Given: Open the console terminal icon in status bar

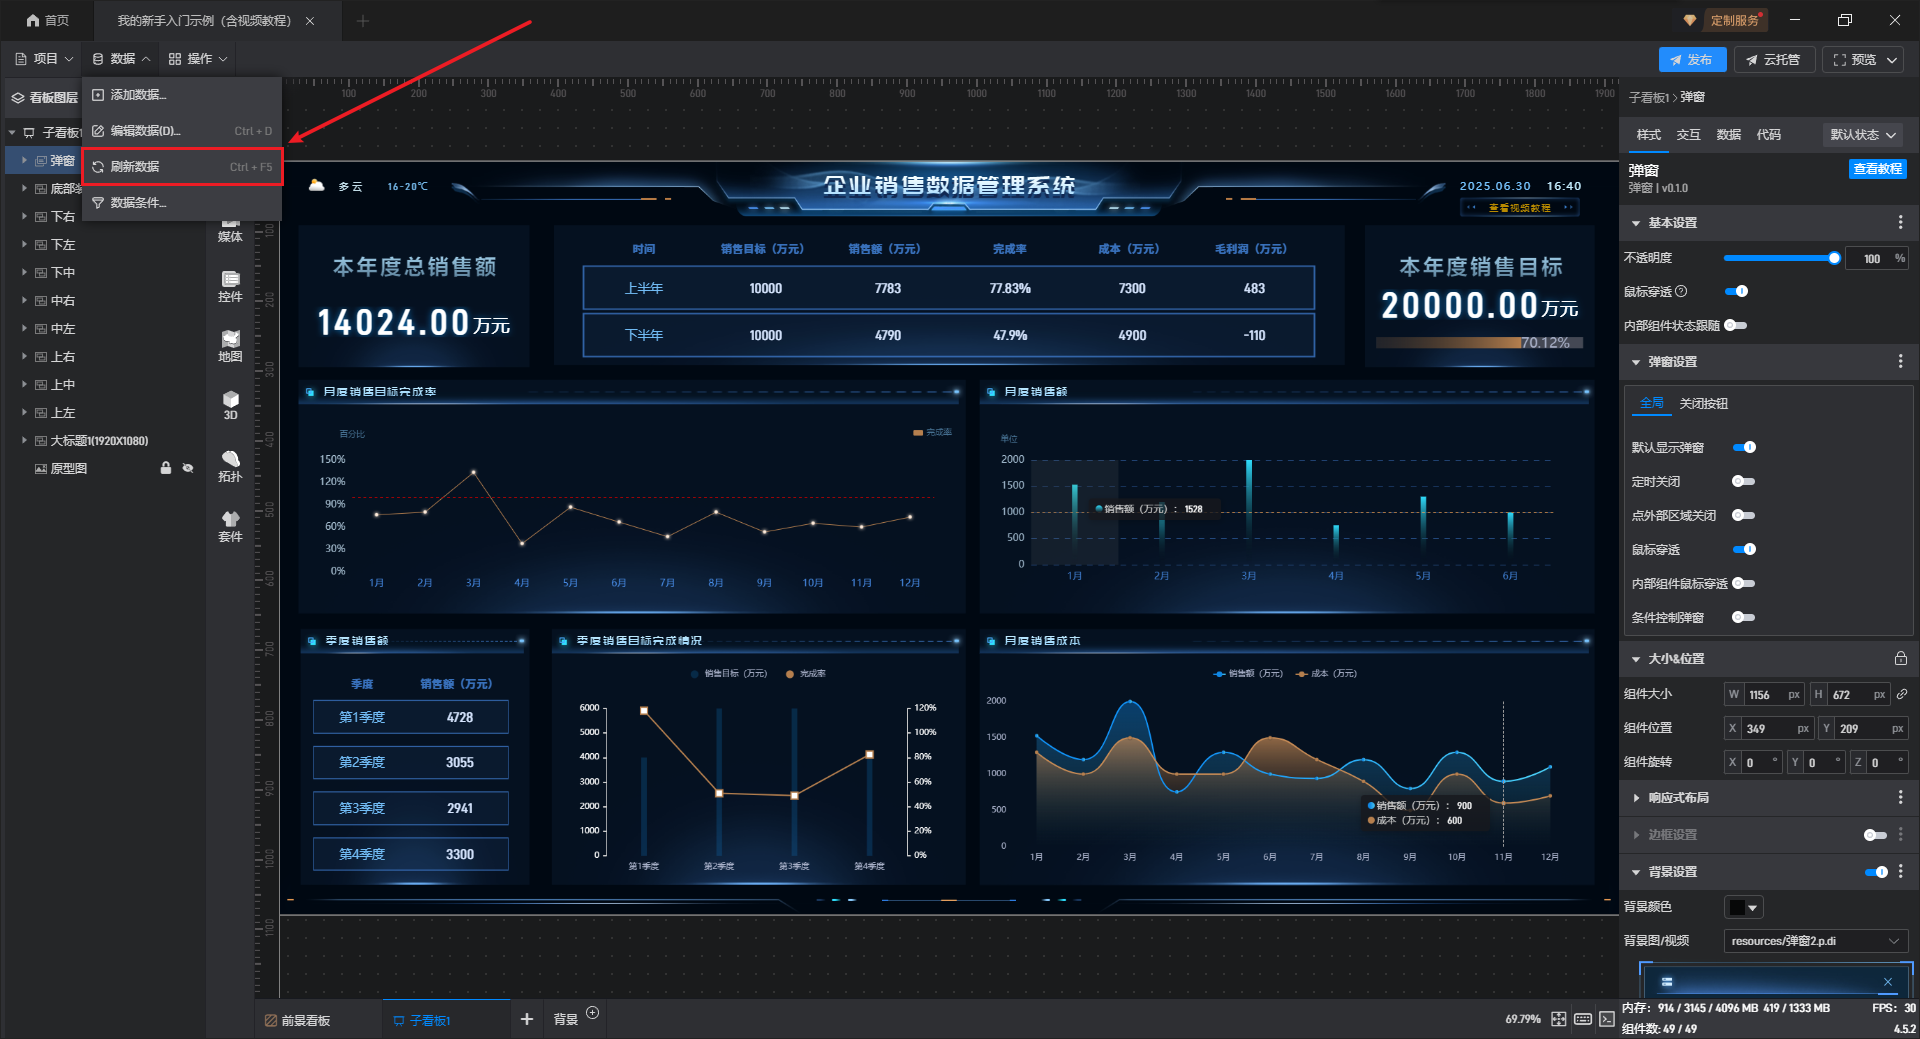Looking at the screenshot, I should 1607,1019.
